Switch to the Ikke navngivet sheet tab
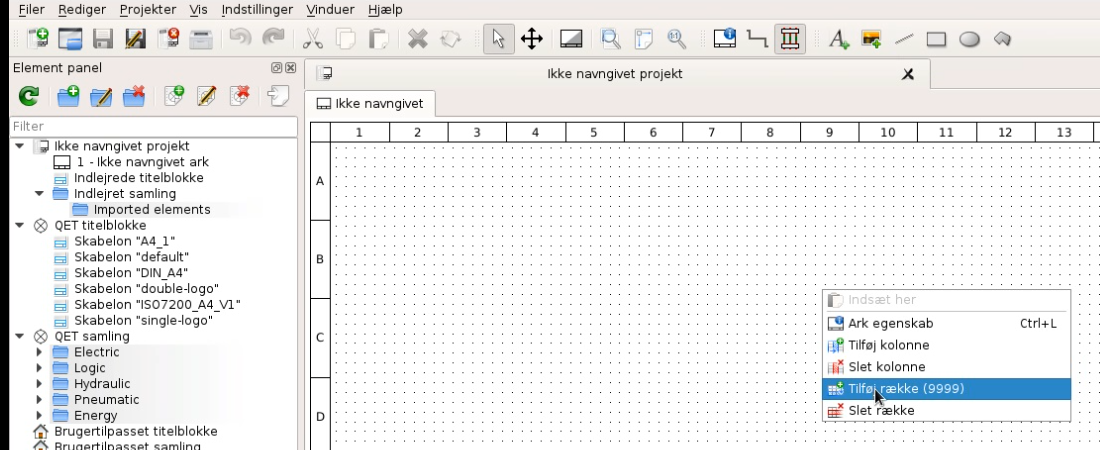This screenshot has width=1100, height=450. point(370,103)
